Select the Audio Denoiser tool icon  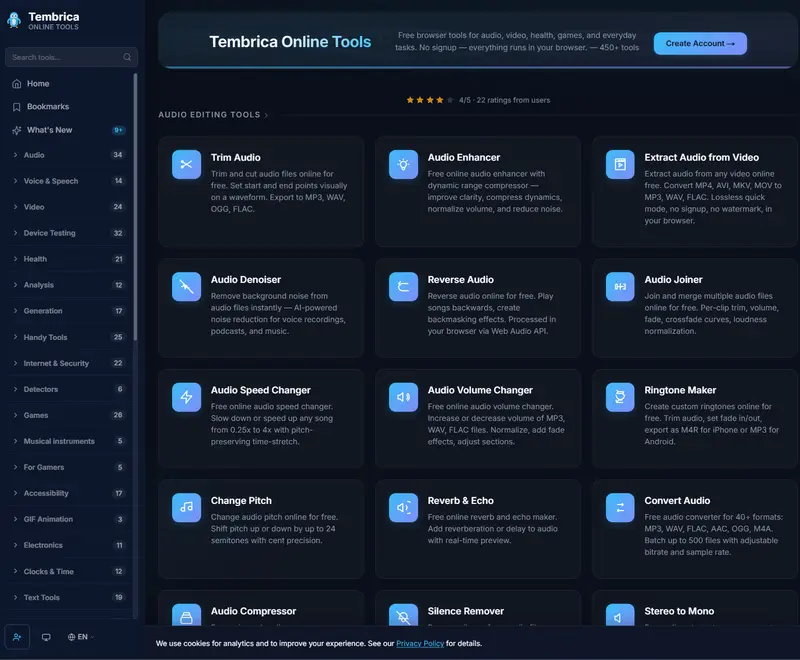pyautogui.click(x=186, y=287)
